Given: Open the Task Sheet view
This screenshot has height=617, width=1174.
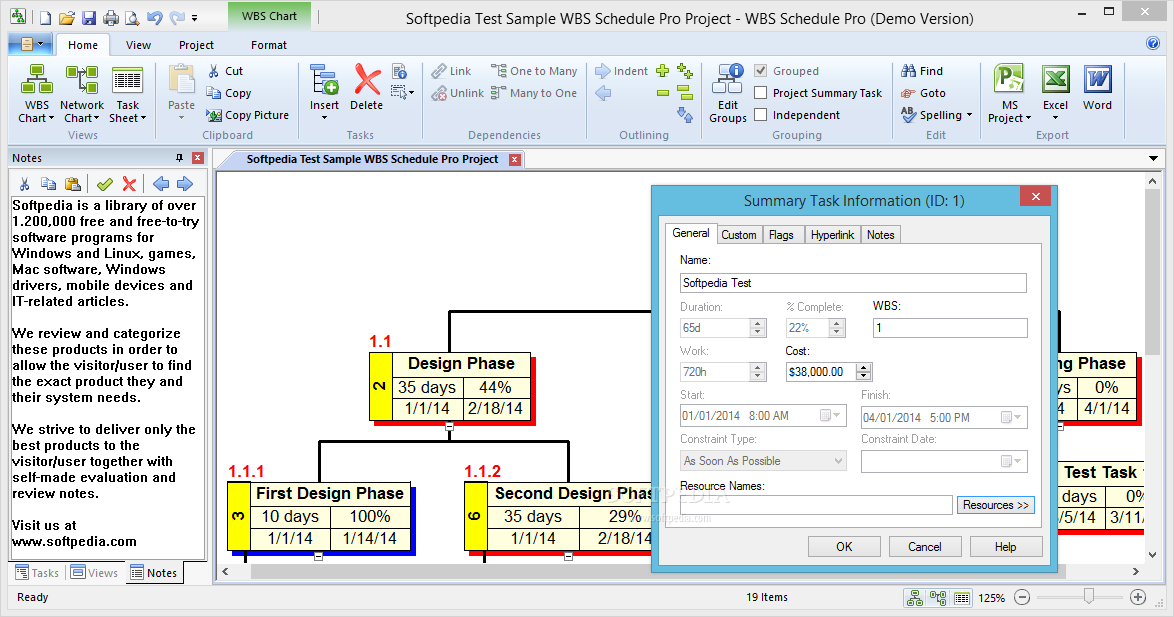Looking at the screenshot, I should 127,94.
